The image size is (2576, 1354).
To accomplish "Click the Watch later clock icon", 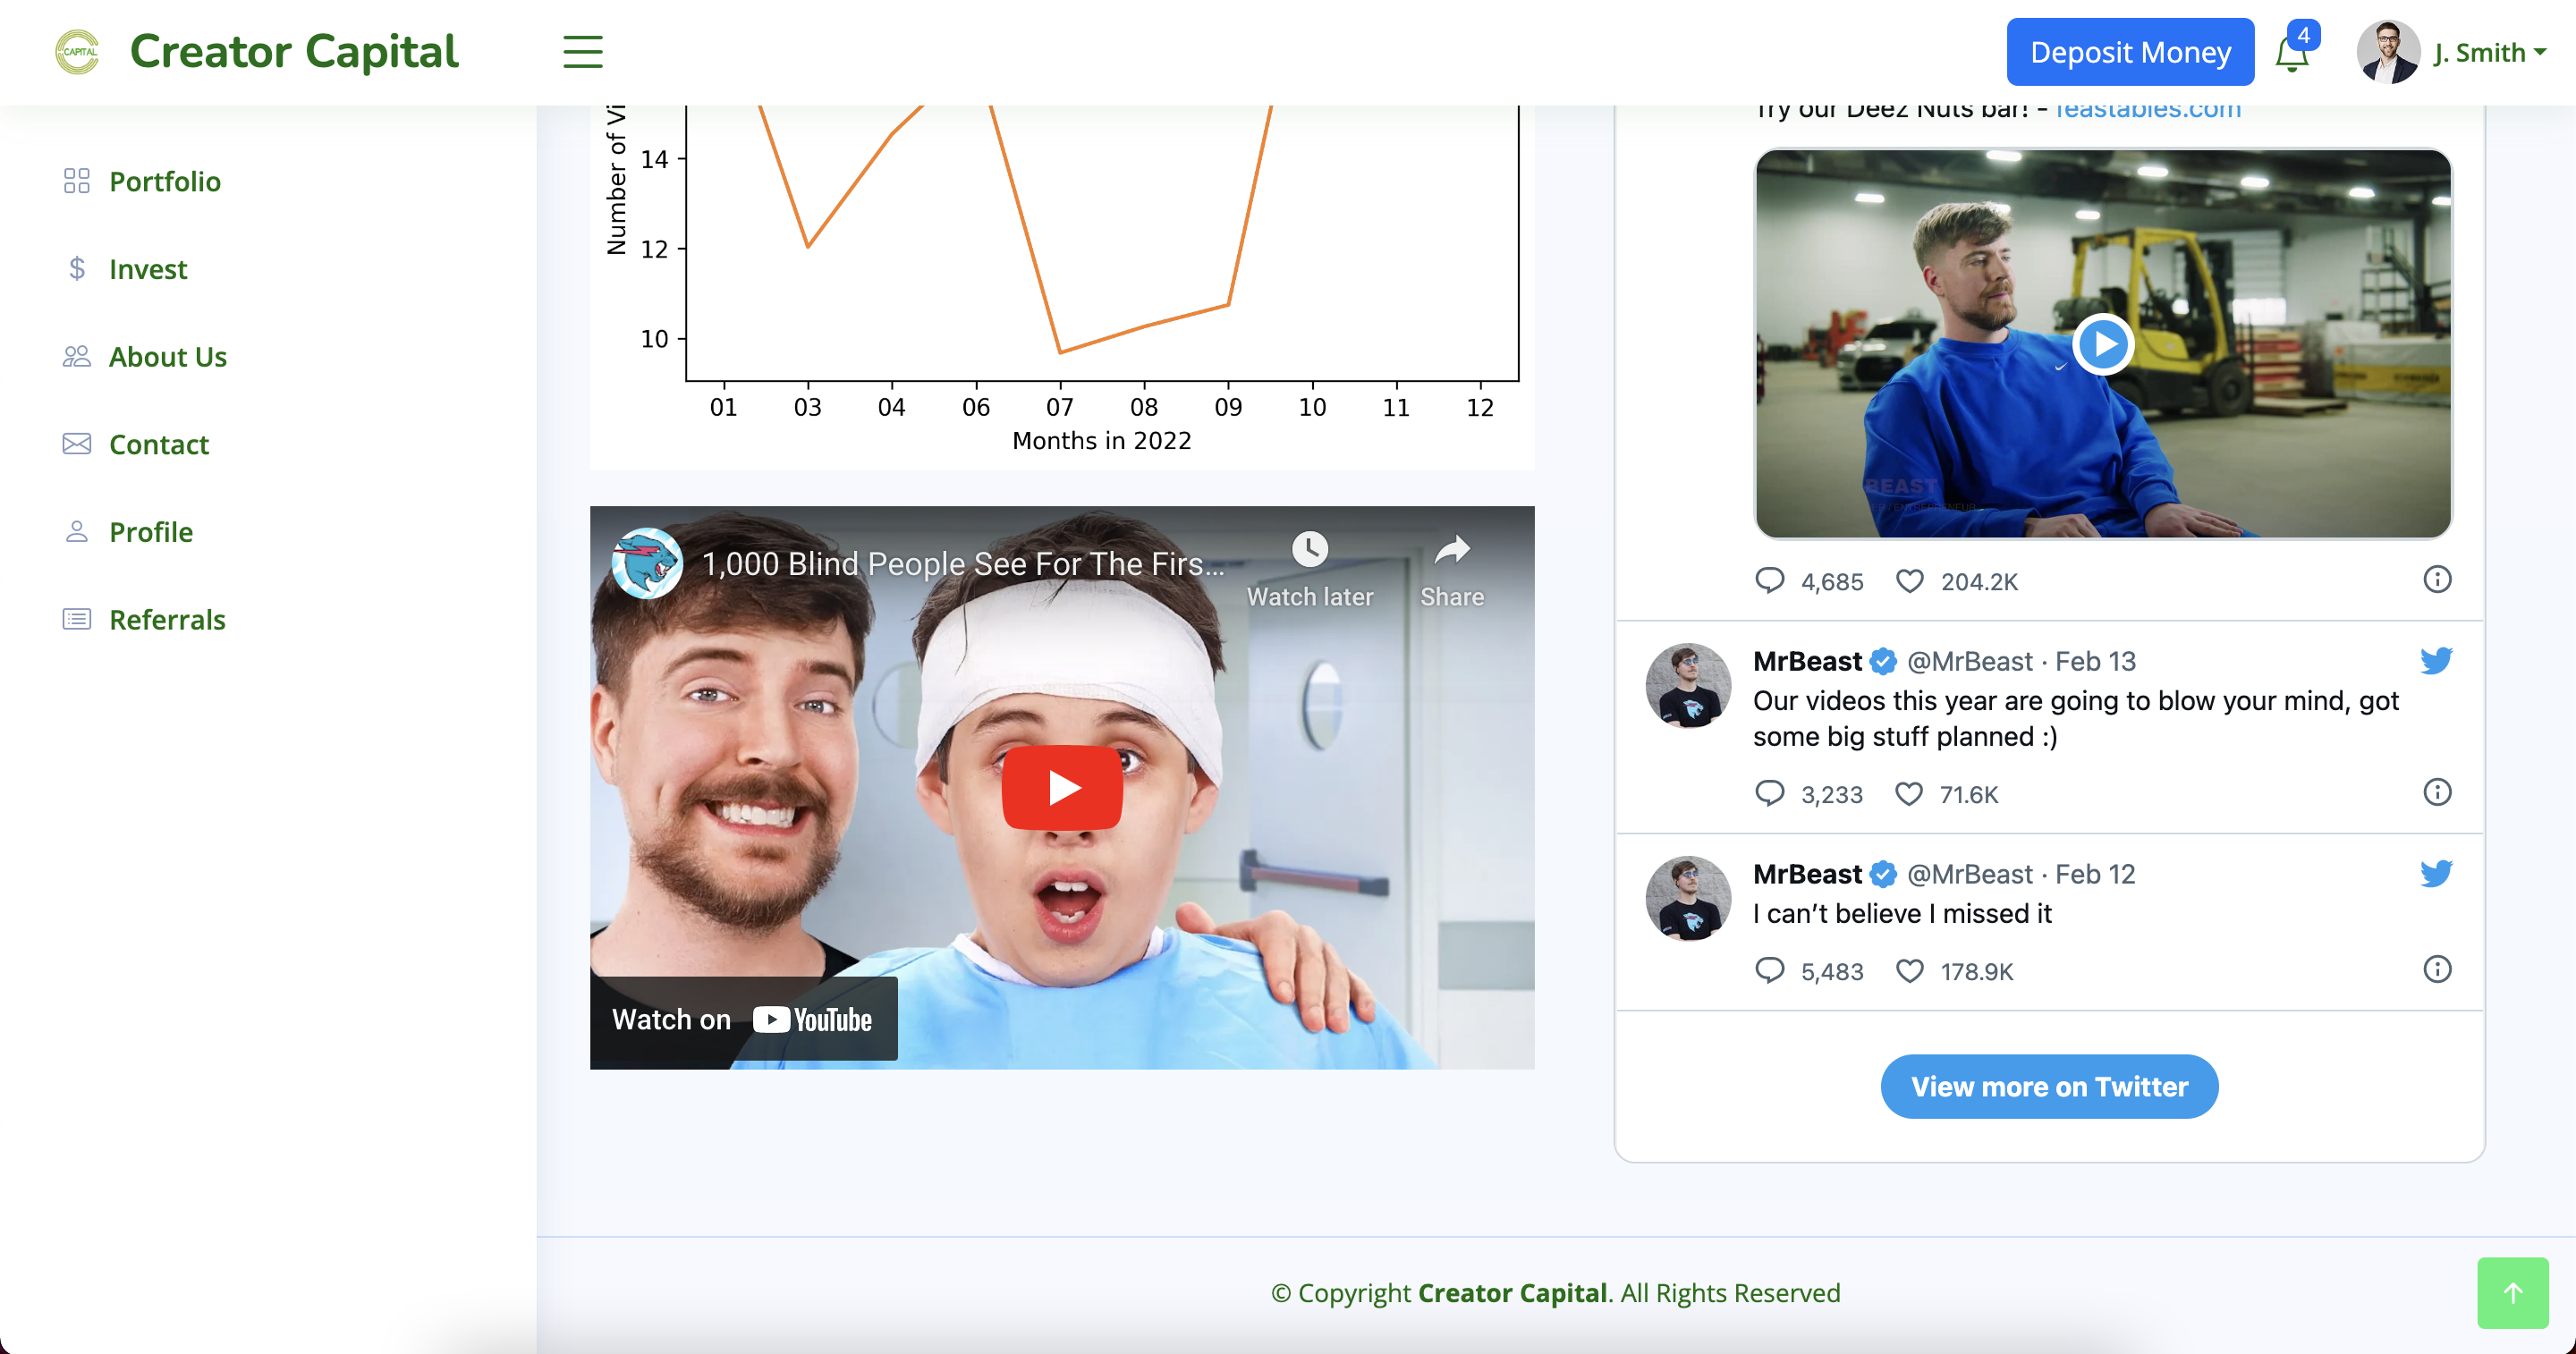I will tap(1309, 549).
